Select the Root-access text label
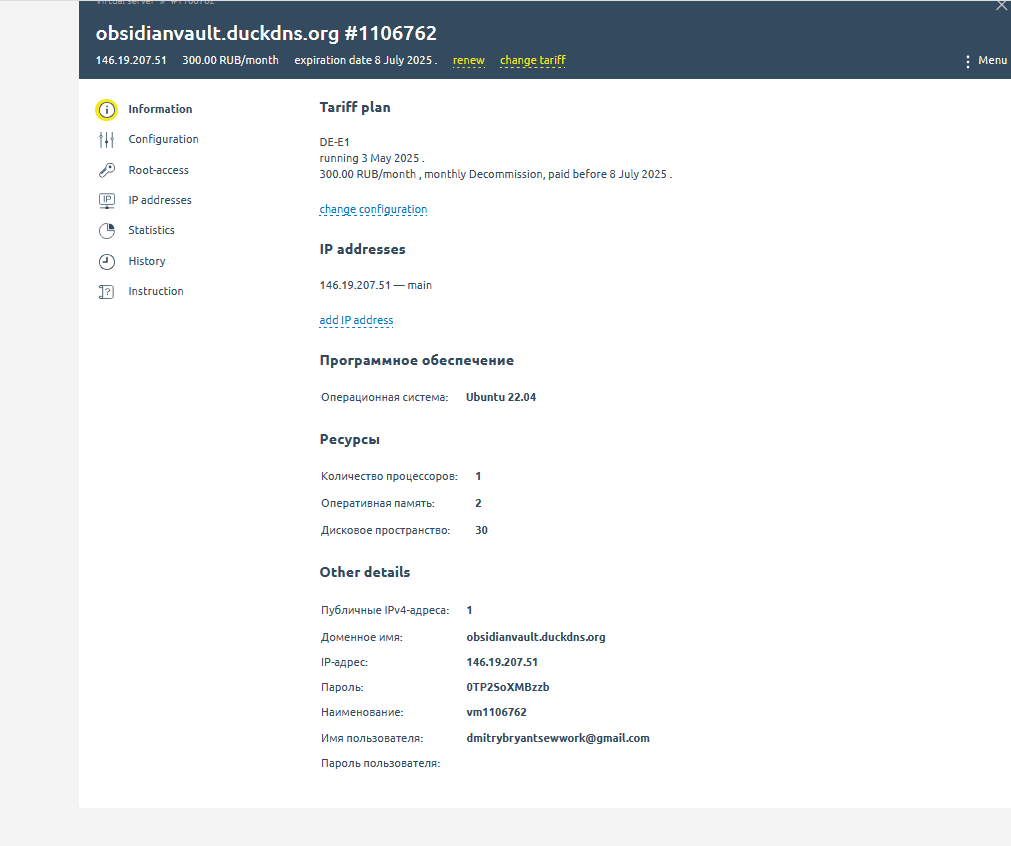This screenshot has width=1011, height=846. click(x=158, y=171)
